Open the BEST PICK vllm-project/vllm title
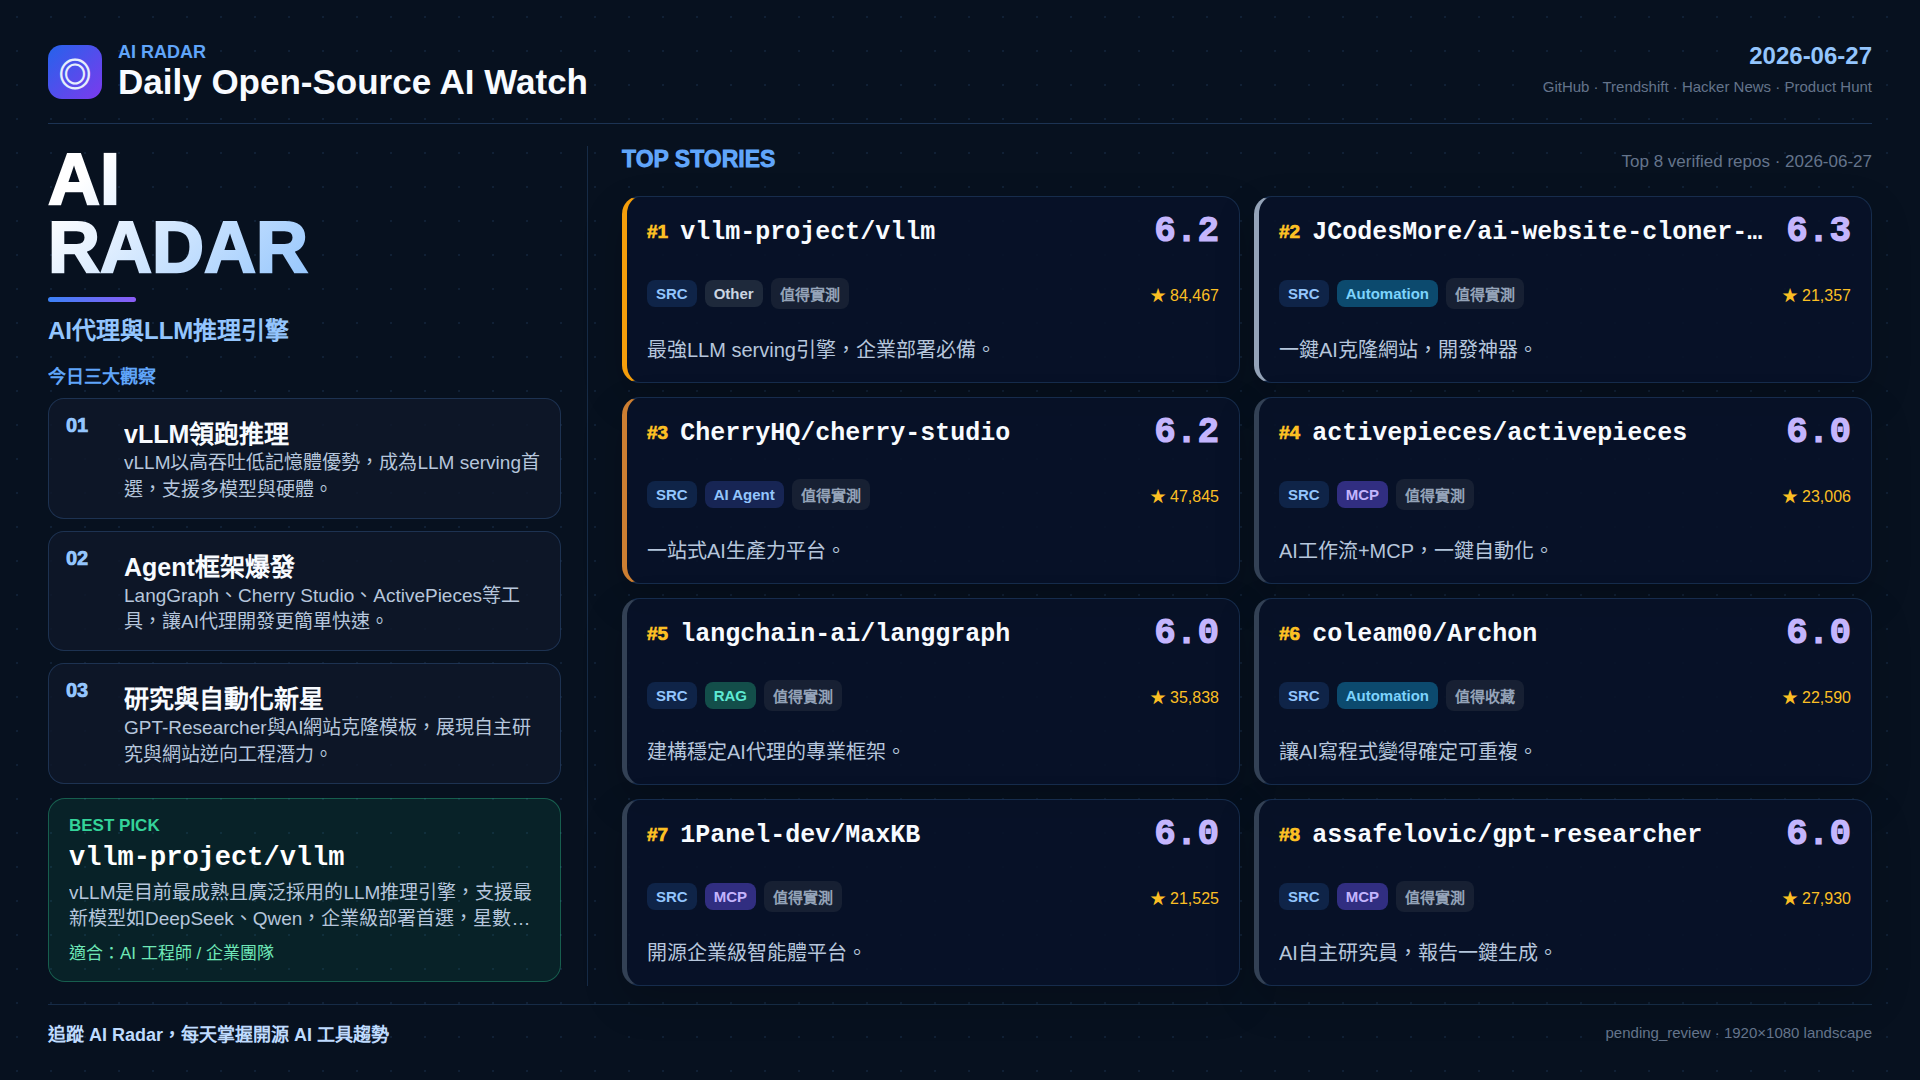 pos(207,857)
